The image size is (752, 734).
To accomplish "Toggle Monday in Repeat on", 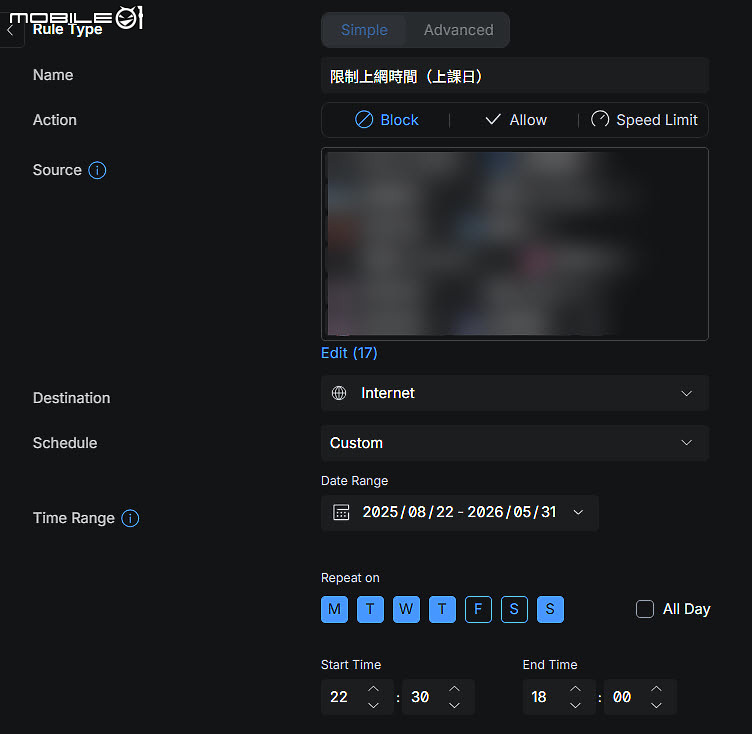I will point(334,609).
